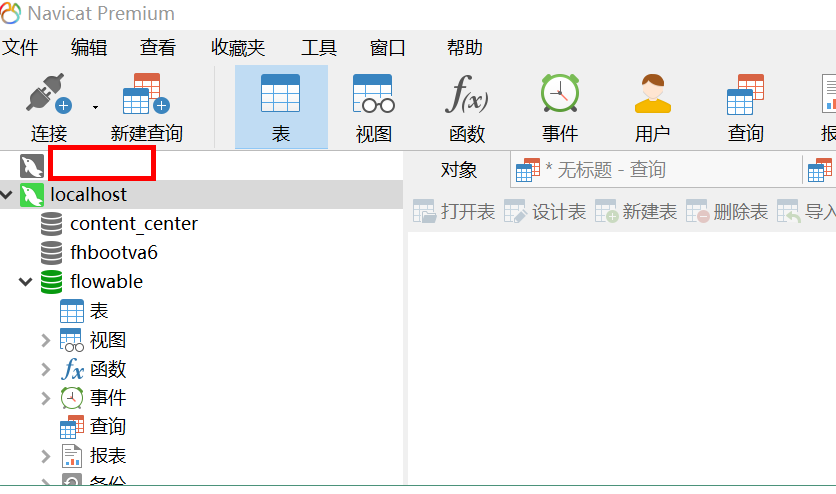Image resolution: width=836 pixels, height=494 pixels.
Task: Select the Functions (函数) tree node
Action: (x=108, y=369)
